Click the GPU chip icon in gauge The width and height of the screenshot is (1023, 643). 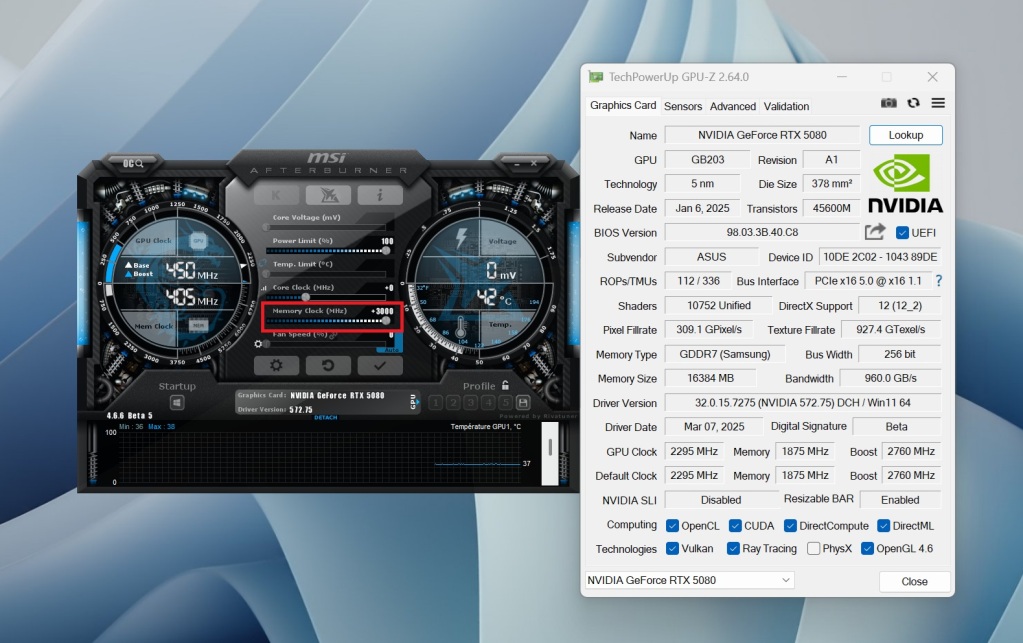(198, 241)
